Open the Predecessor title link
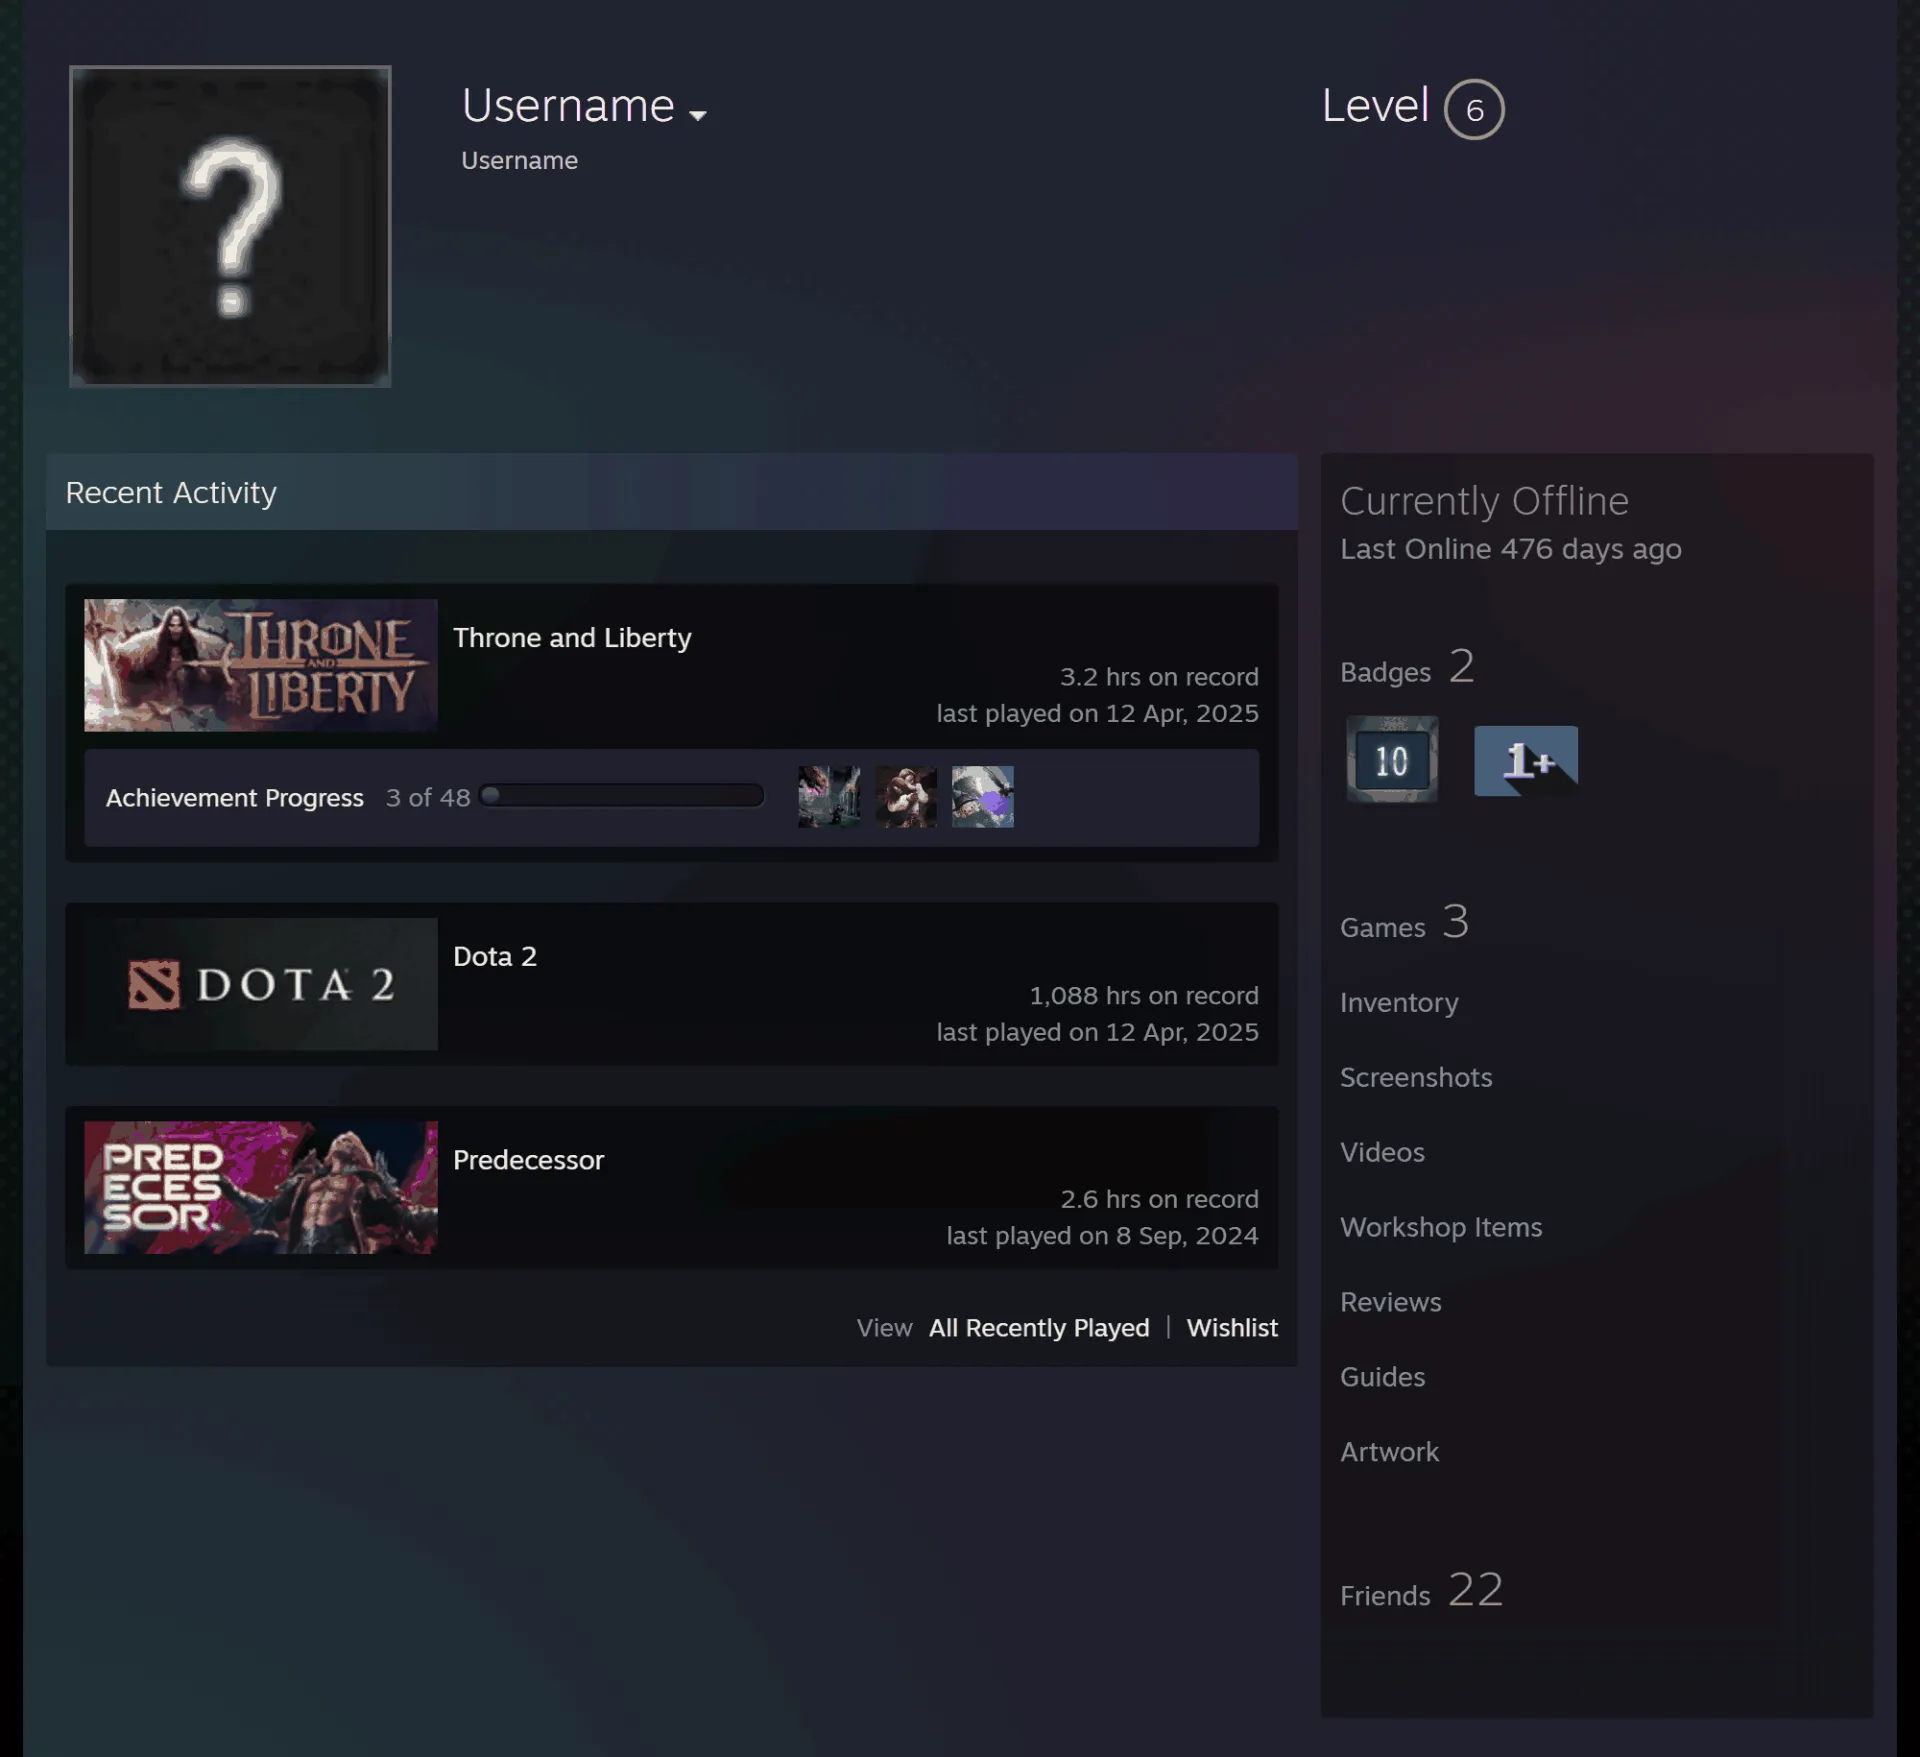The width and height of the screenshot is (1920, 1757). (x=528, y=1160)
